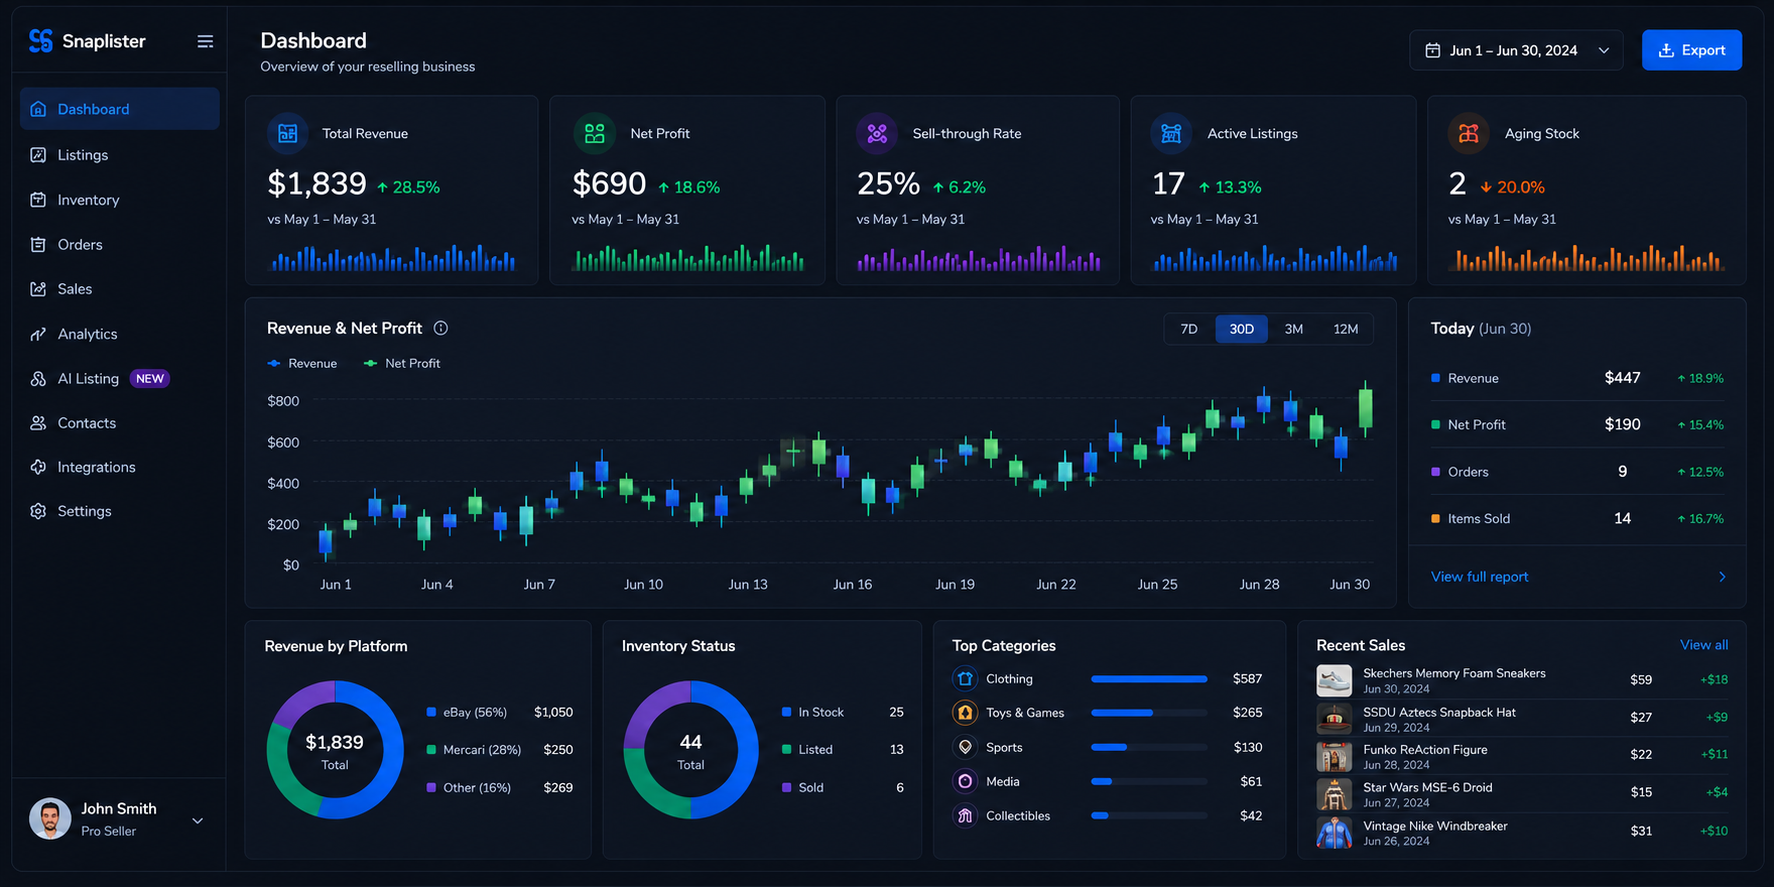Open the Jun 1 – Jun 30, 2024 date dropdown
The image size is (1774, 887).
click(x=1517, y=50)
